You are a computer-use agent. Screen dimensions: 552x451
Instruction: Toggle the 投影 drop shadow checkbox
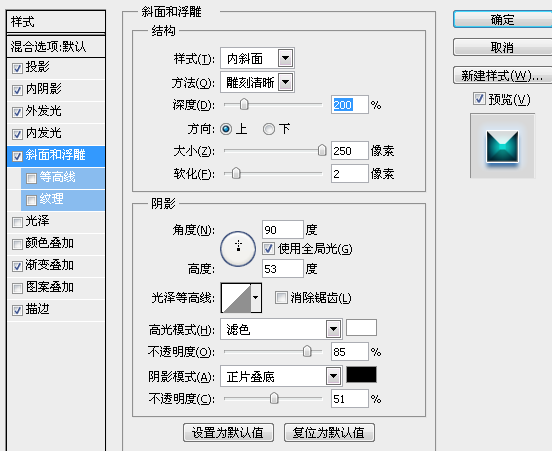coord(17,68)
